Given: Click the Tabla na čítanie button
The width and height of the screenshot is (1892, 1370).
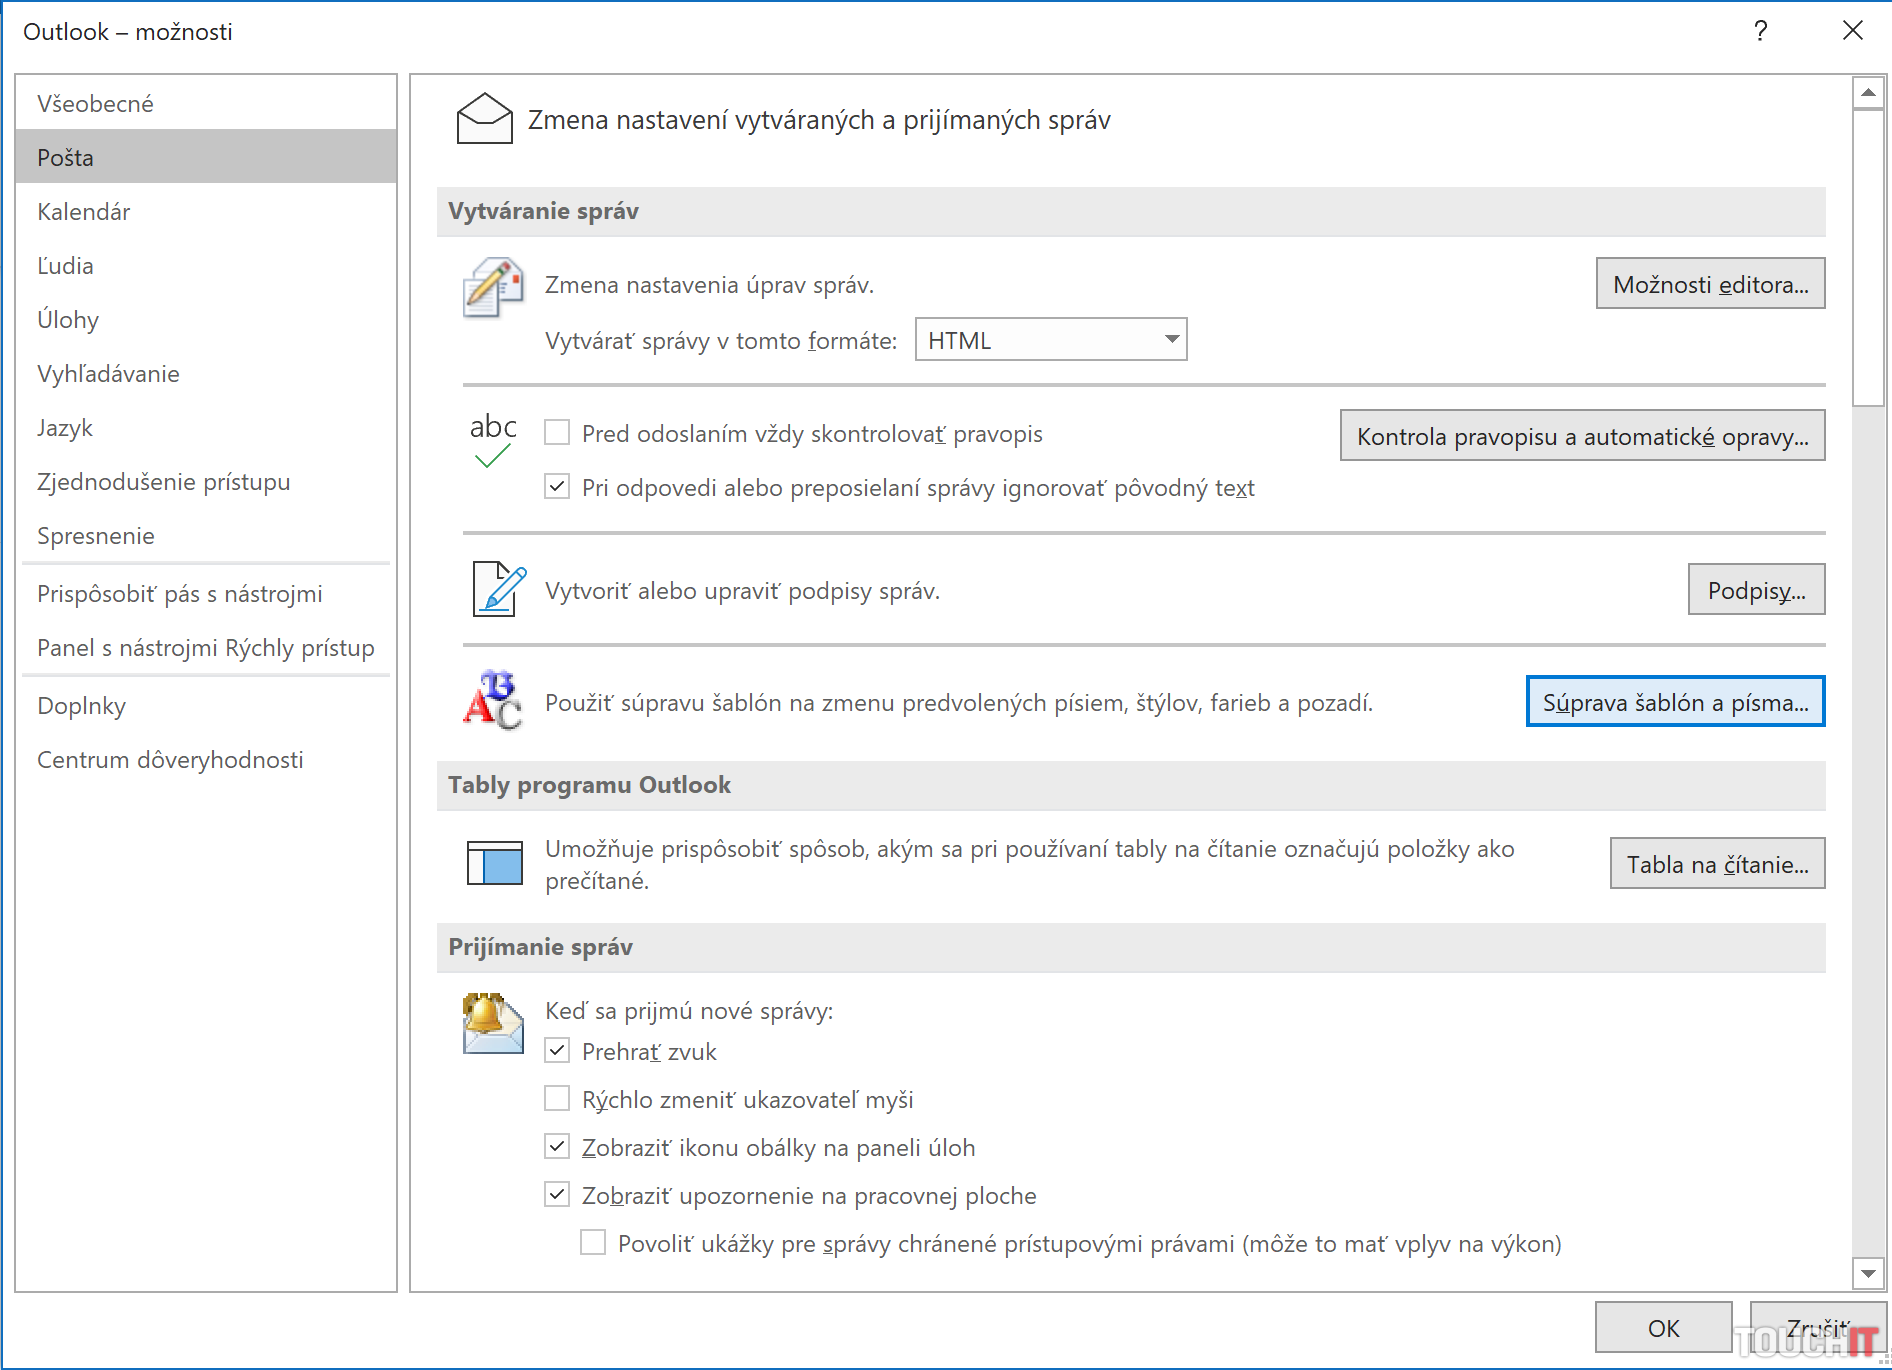Looking at the screenshot, I should coord(1716,864).
